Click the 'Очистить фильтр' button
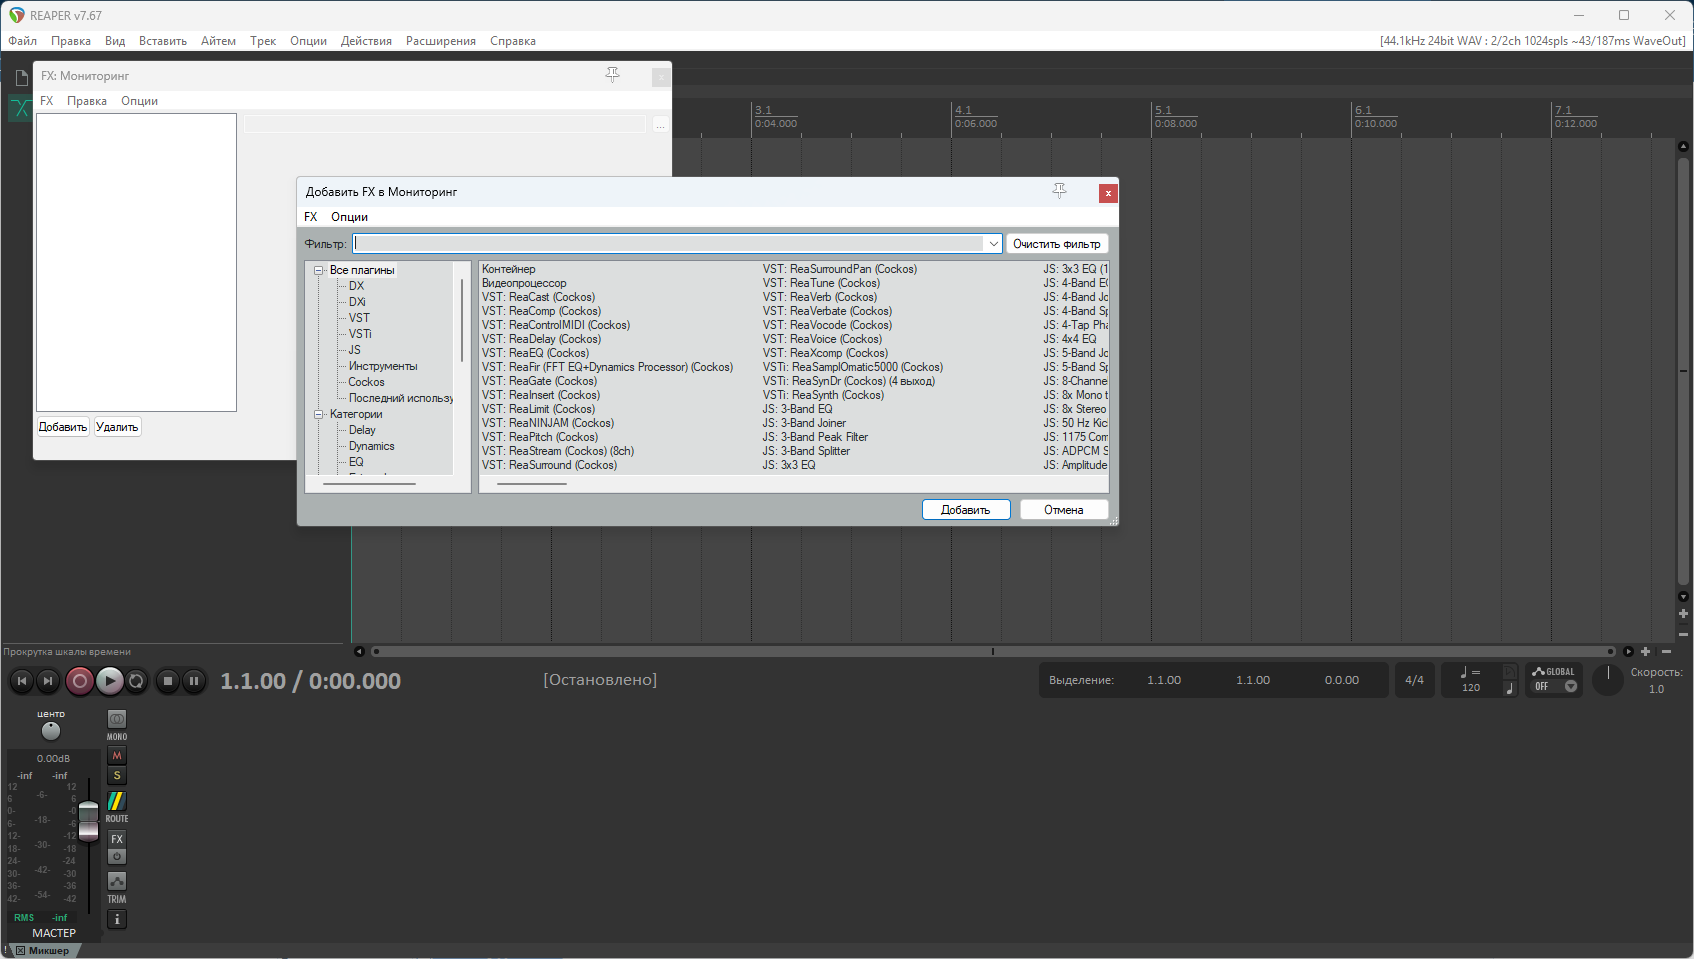Screen dimensions: 1694x959 [x=1056, y=244]
